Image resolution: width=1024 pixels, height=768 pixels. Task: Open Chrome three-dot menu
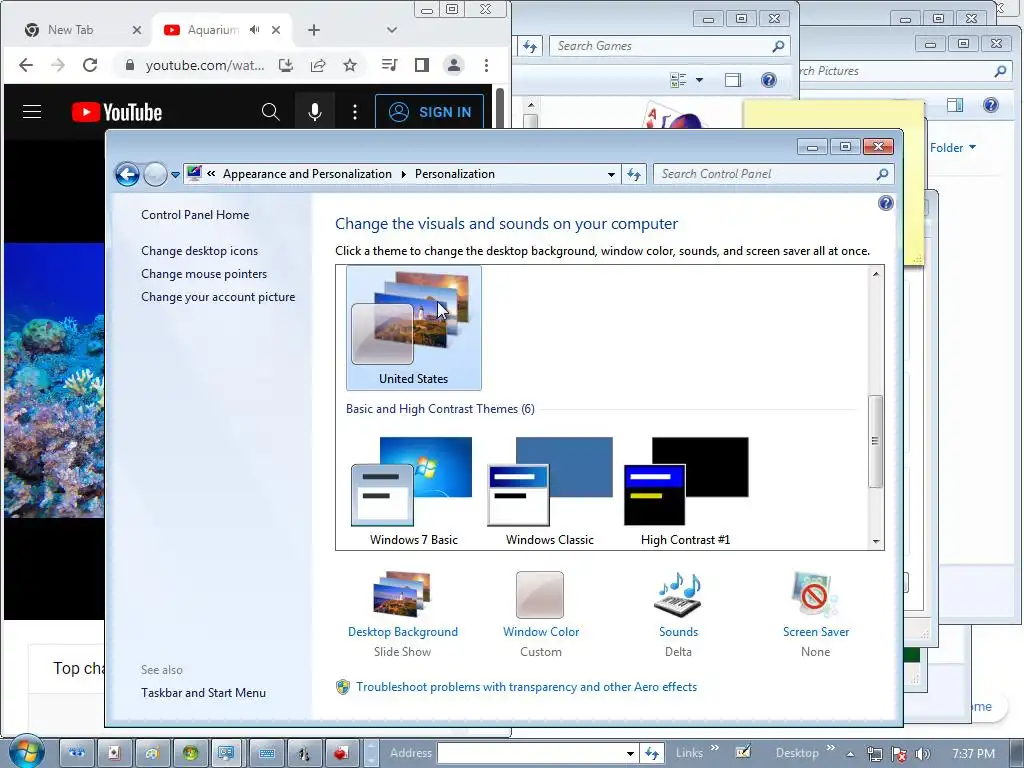pos(486,65)
